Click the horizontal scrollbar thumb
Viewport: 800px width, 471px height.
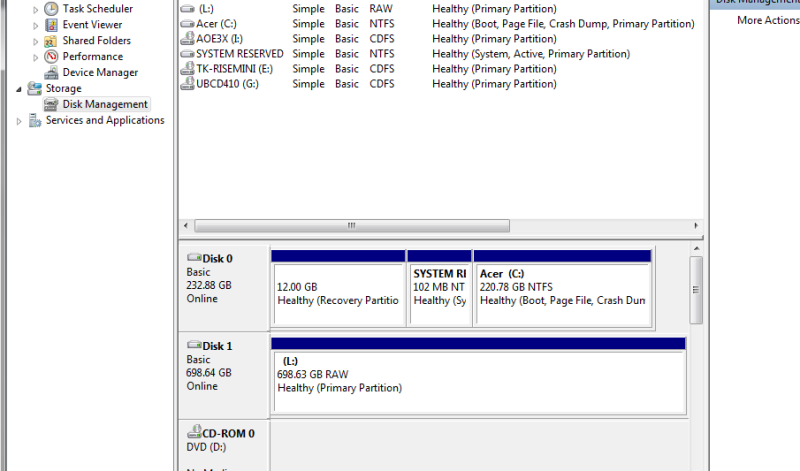pyautogui.click(x=352, y=226)
